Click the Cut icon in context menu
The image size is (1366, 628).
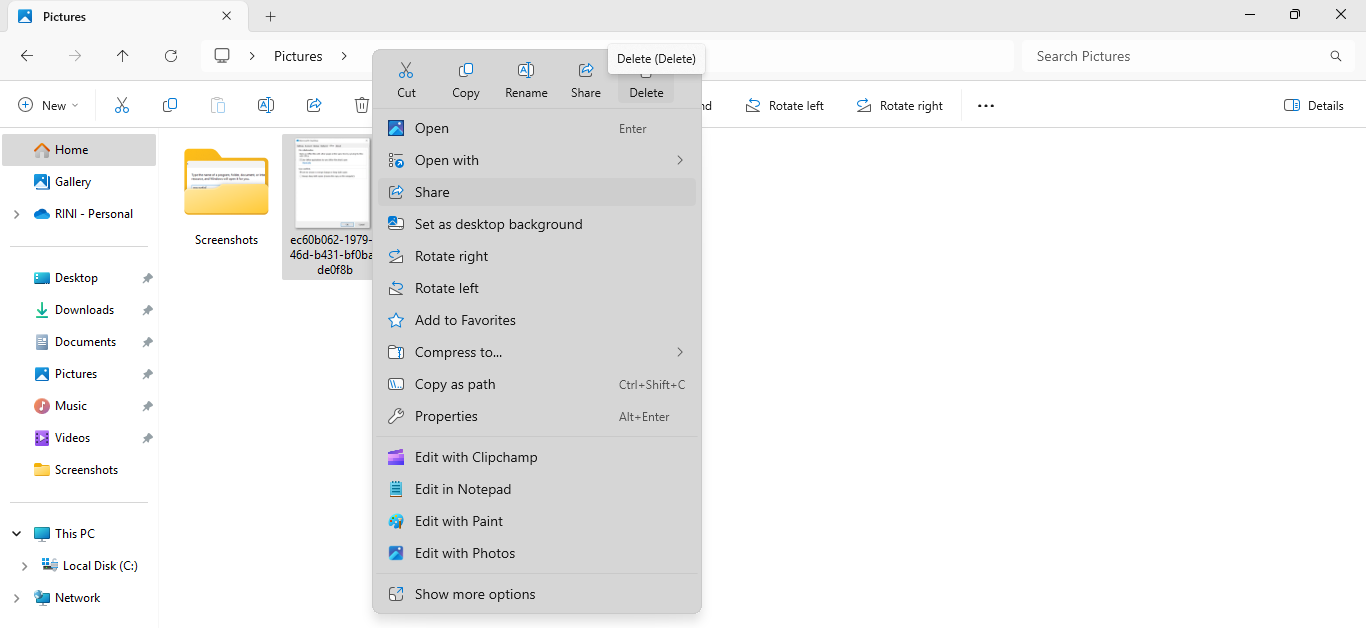point(406,79)
